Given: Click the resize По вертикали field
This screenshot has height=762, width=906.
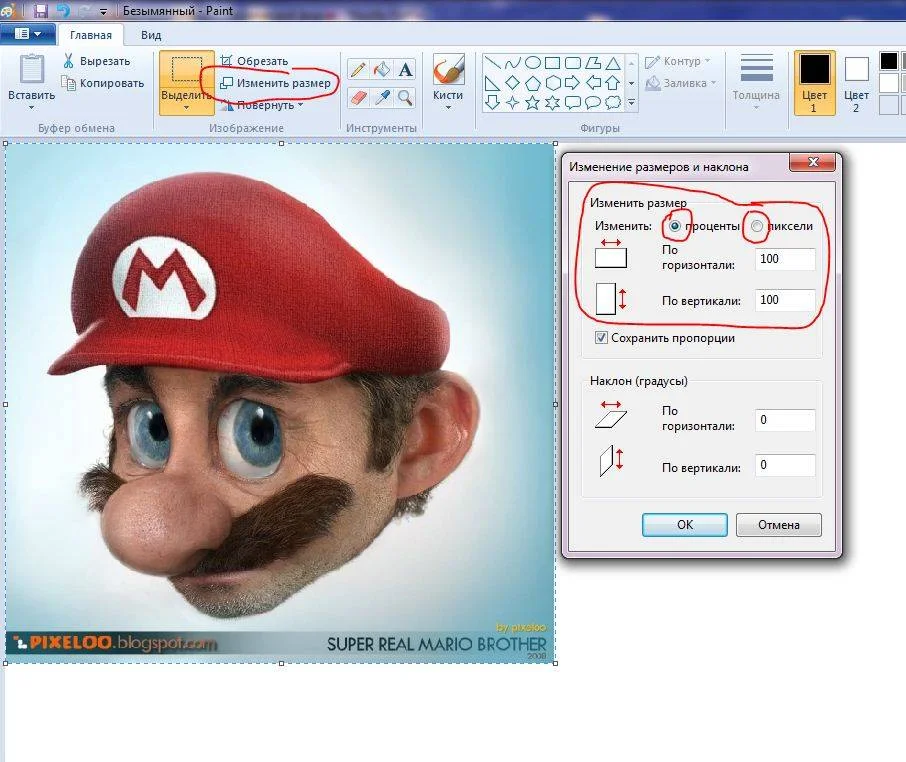Looking at the screenshot, I should (785, 300).
